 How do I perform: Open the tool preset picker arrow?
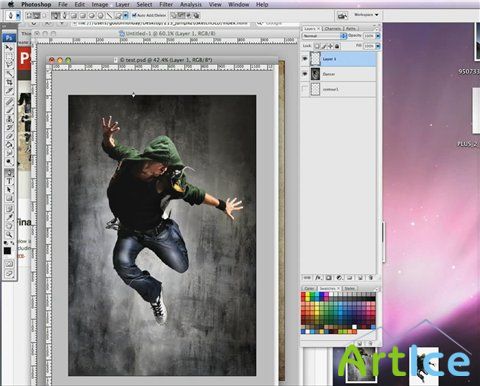click(18, 16)
